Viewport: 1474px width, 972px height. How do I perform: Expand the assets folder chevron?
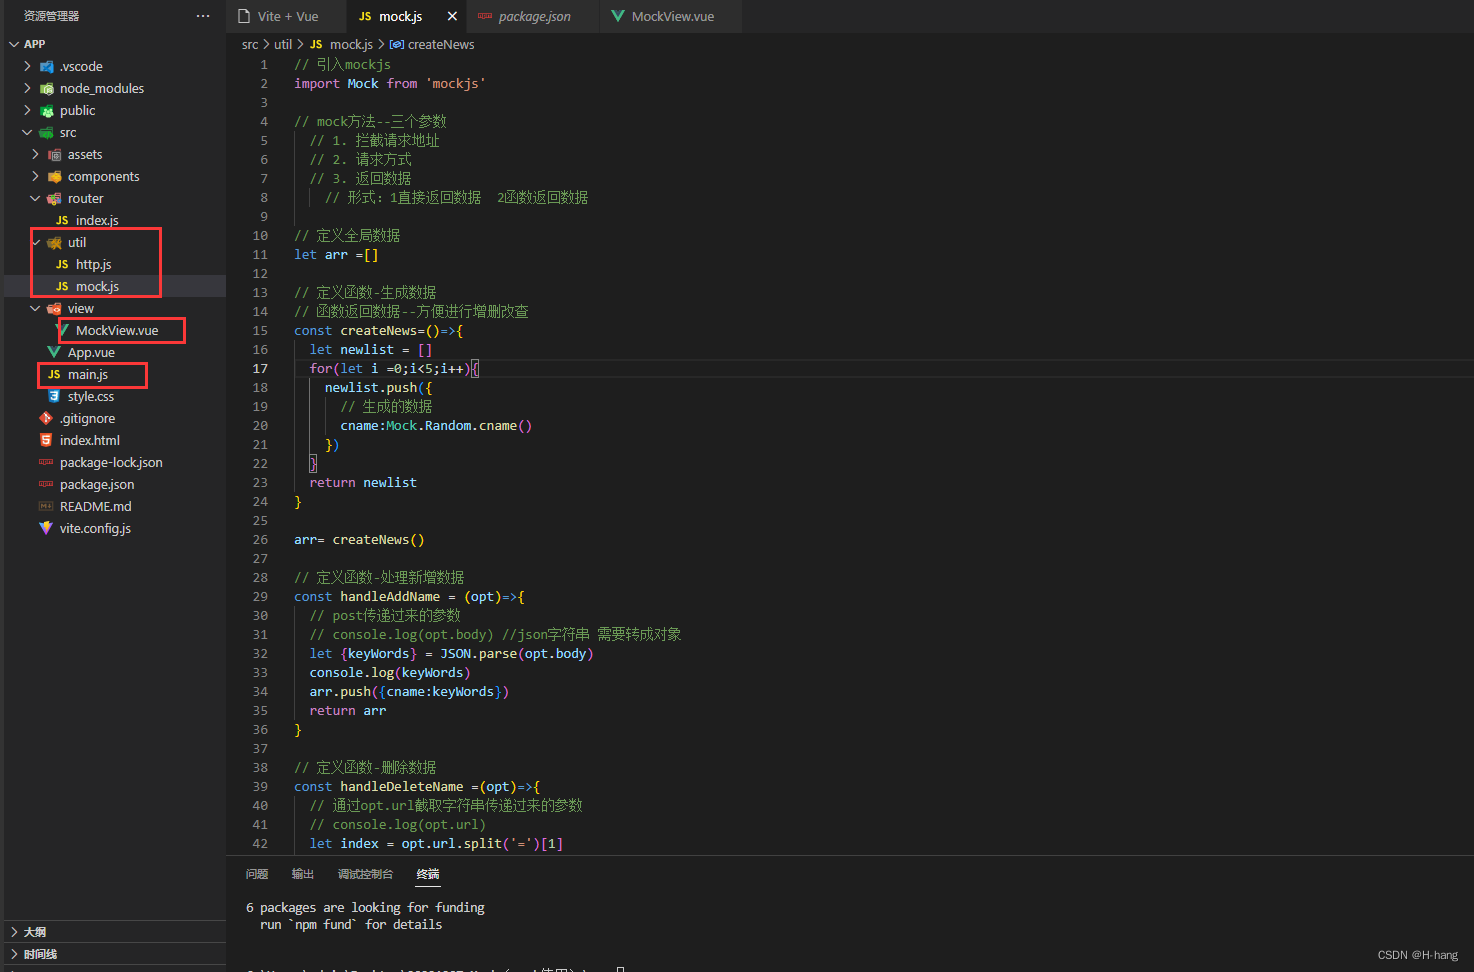(x=35, y=154)
